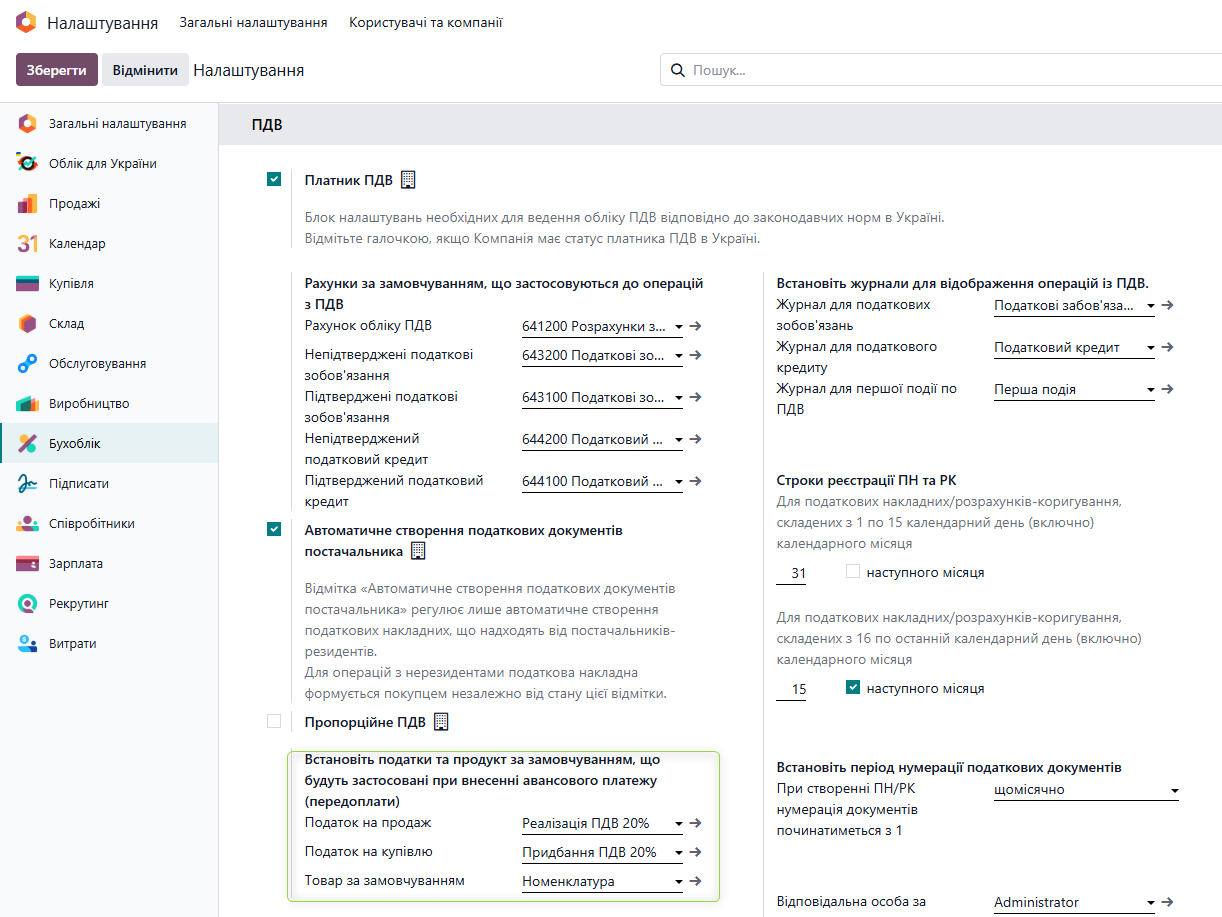Click the Відмінити button

click(x=145, y=70)
